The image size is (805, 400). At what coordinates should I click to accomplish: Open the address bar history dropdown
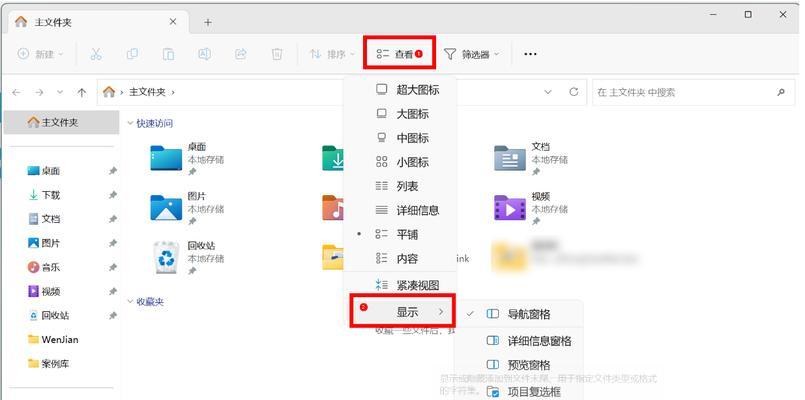click(x=548, y=92)
